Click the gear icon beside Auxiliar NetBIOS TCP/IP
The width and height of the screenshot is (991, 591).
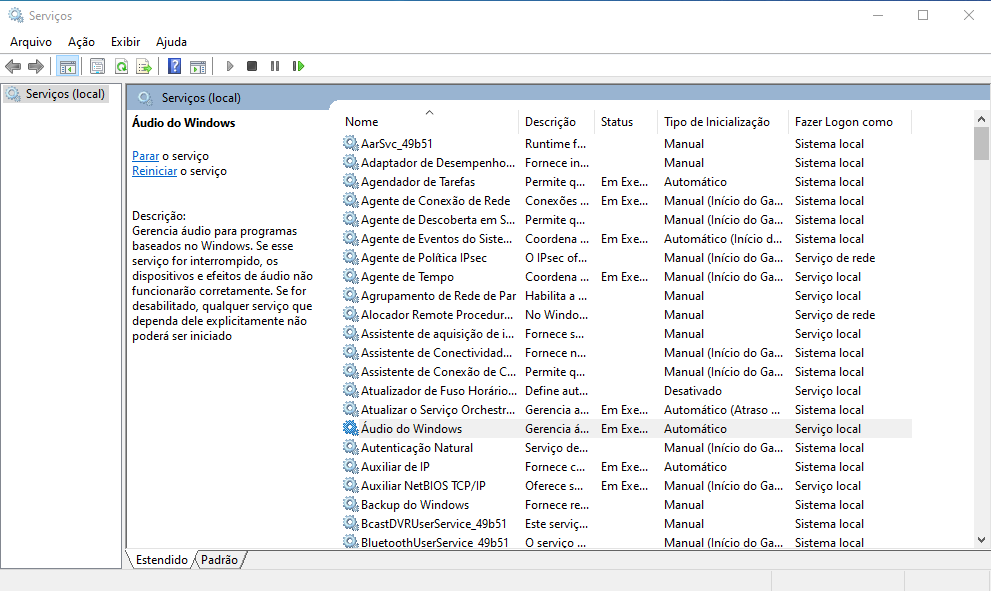point(351,485)
